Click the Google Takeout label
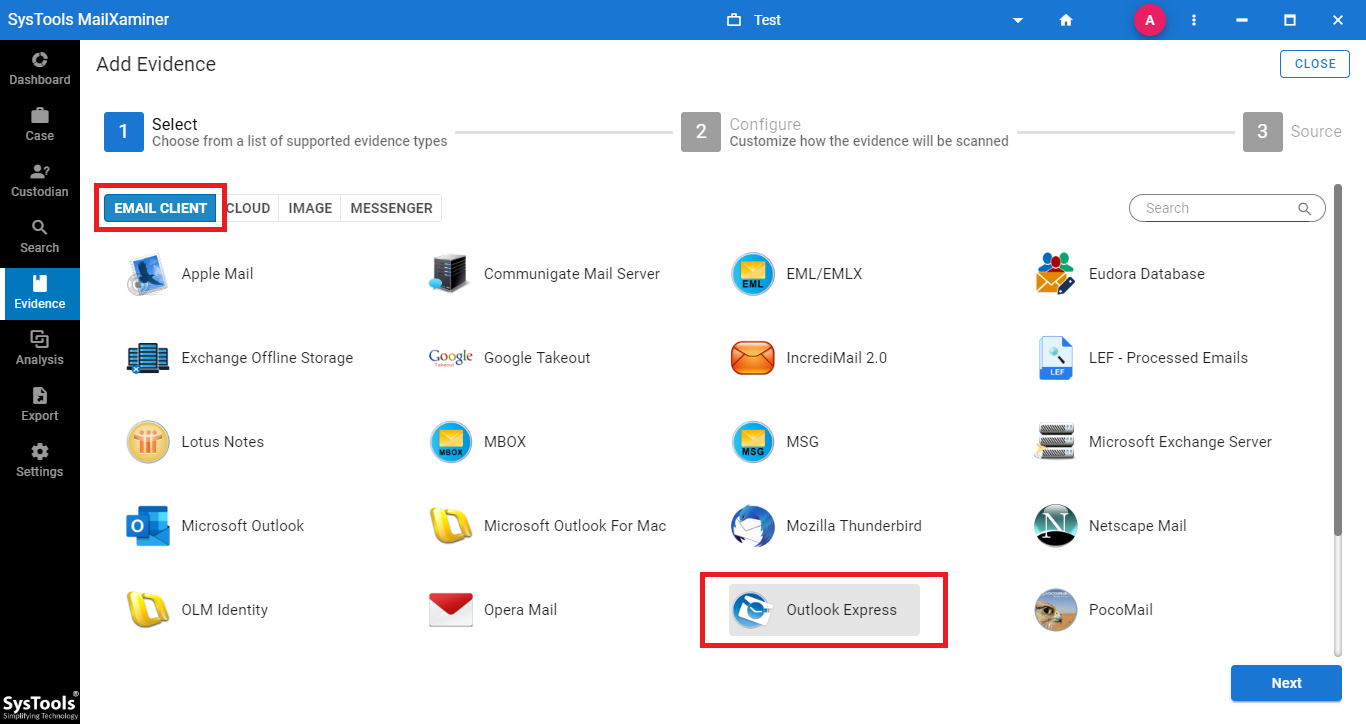The height and width of the screenshot is (724, 1366). (x=537, y=358)
